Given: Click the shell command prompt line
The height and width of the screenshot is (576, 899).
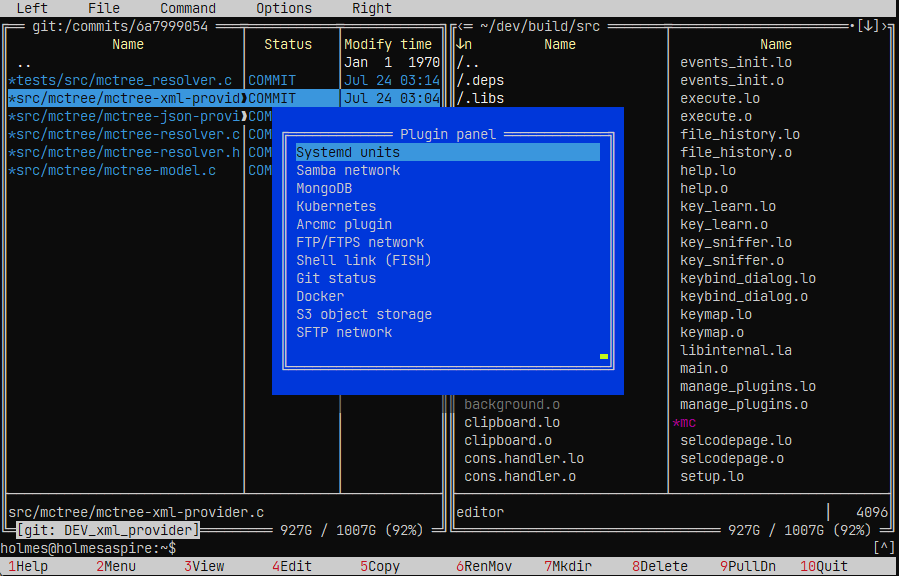Looking at the screenshot, I should click(436, 548).
